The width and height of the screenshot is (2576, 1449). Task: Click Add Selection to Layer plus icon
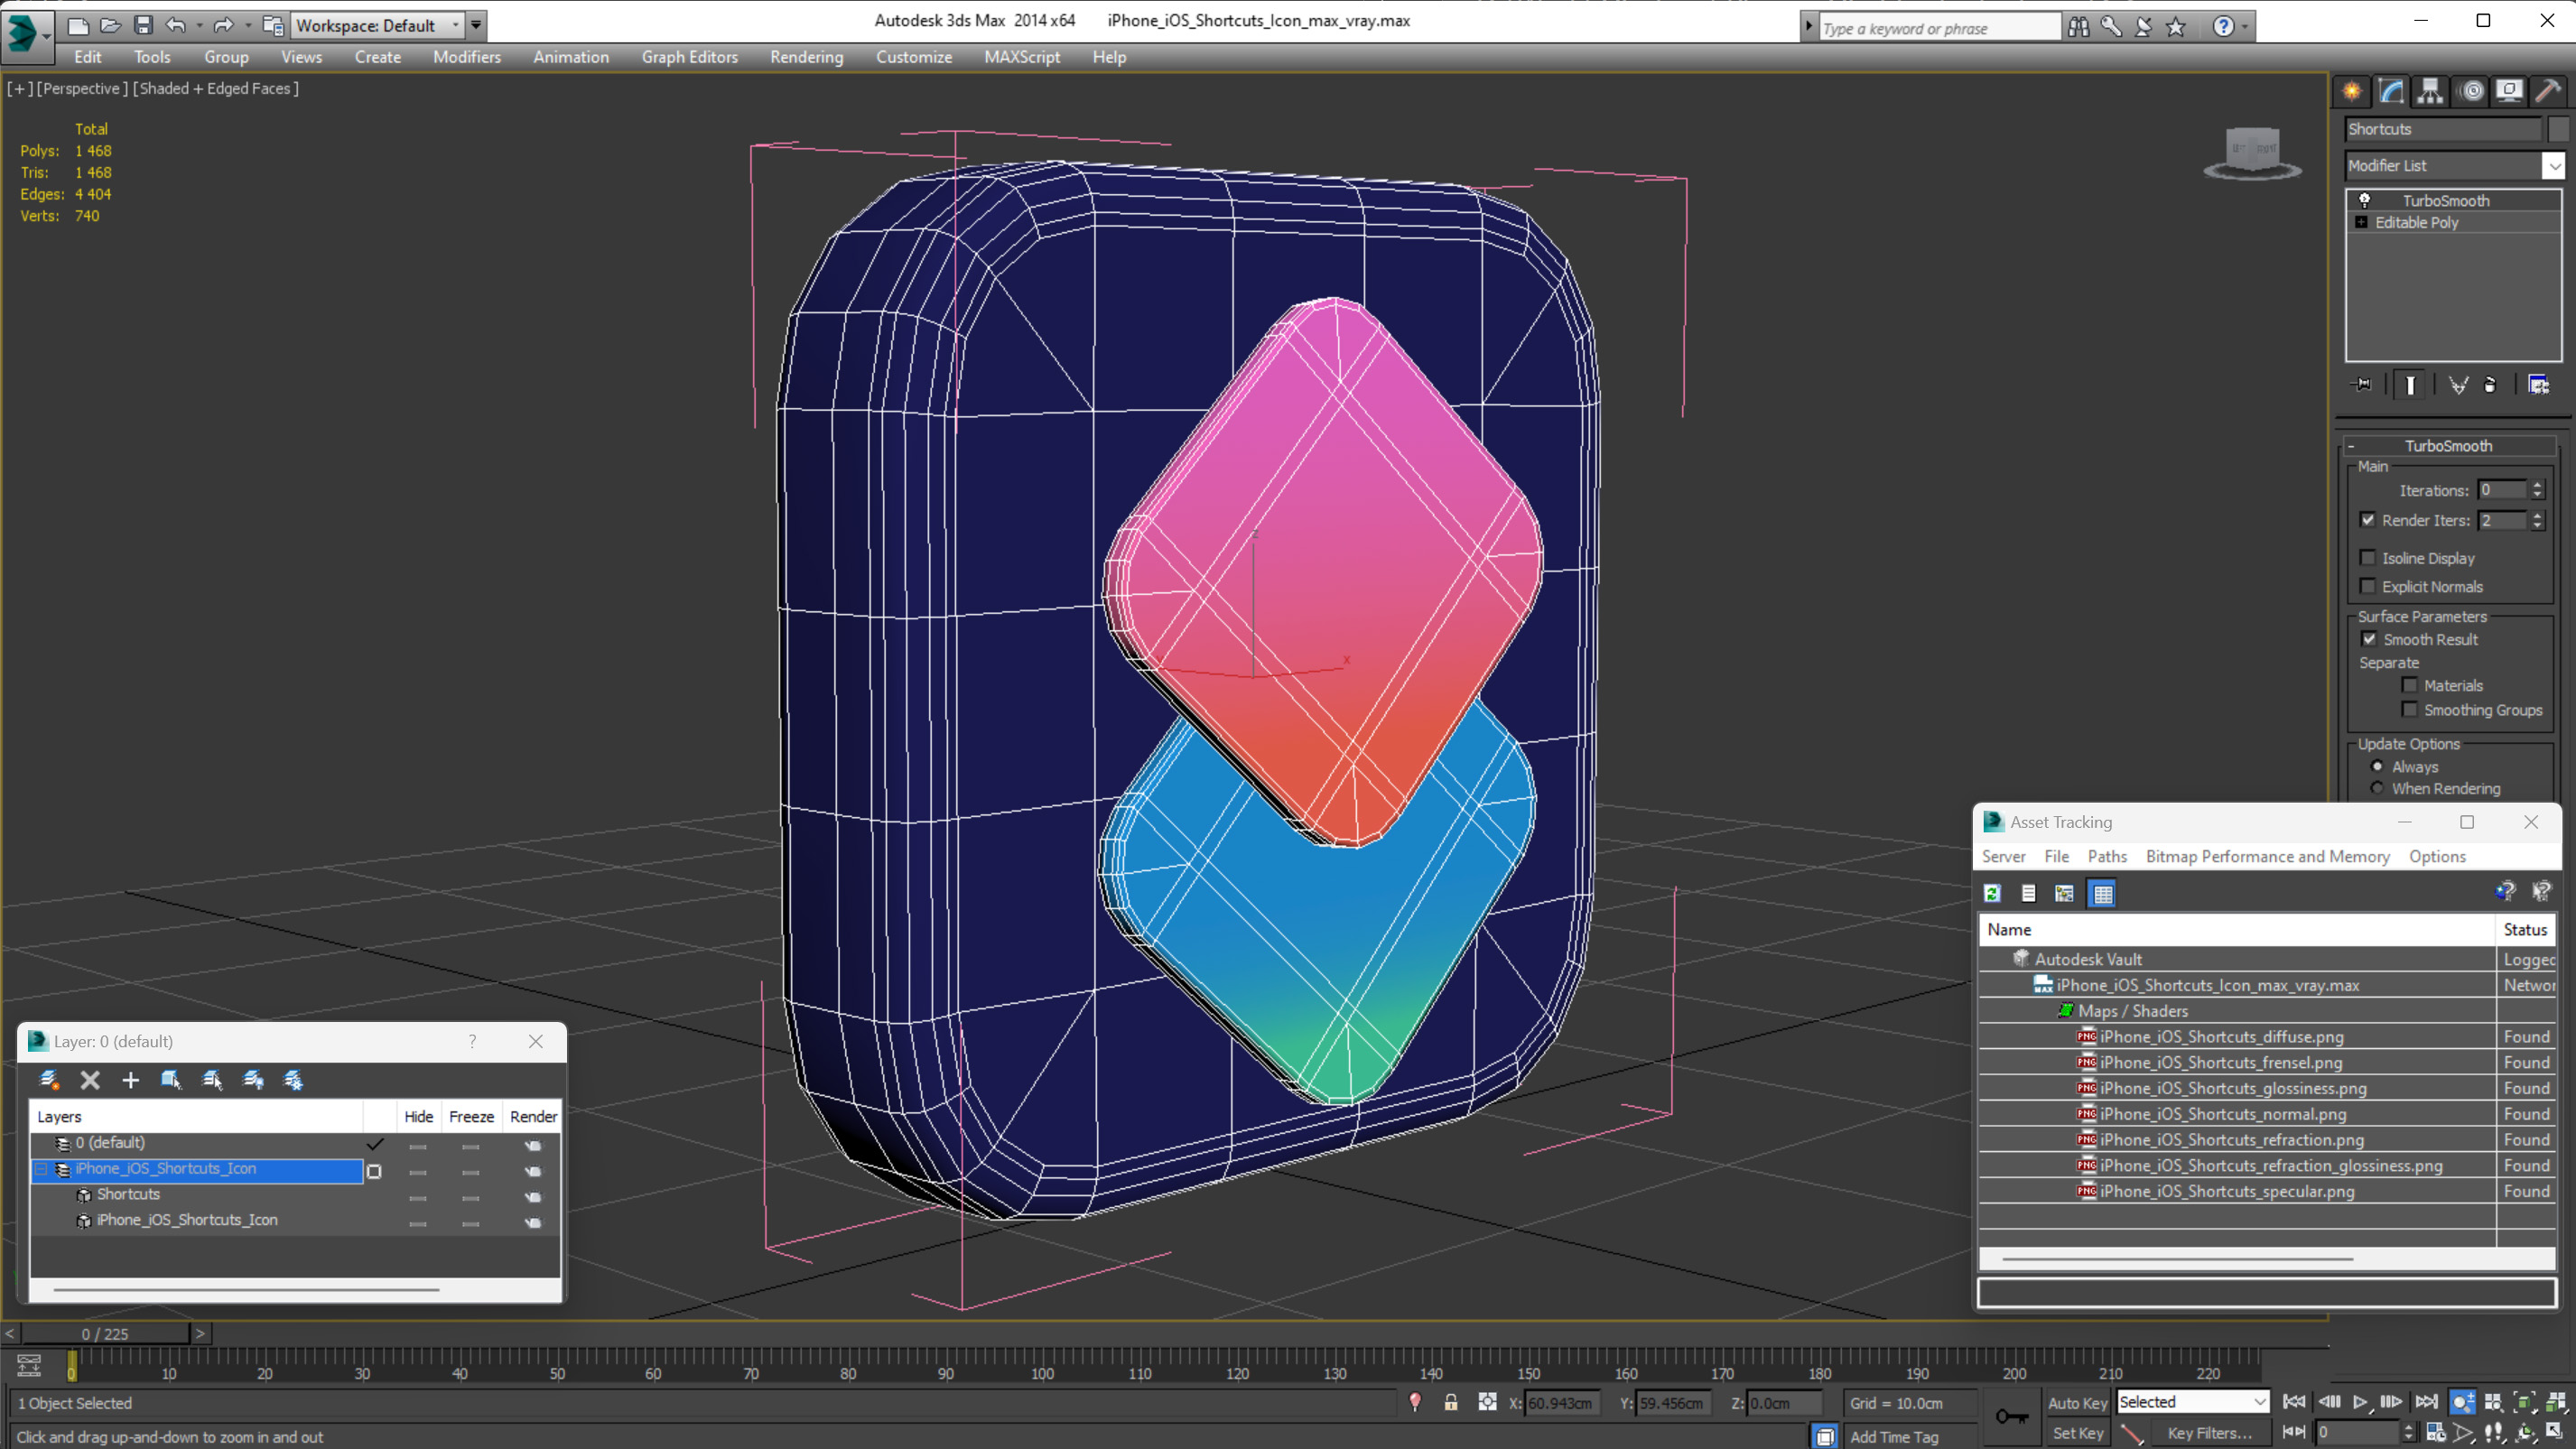tap(130, 1080)
